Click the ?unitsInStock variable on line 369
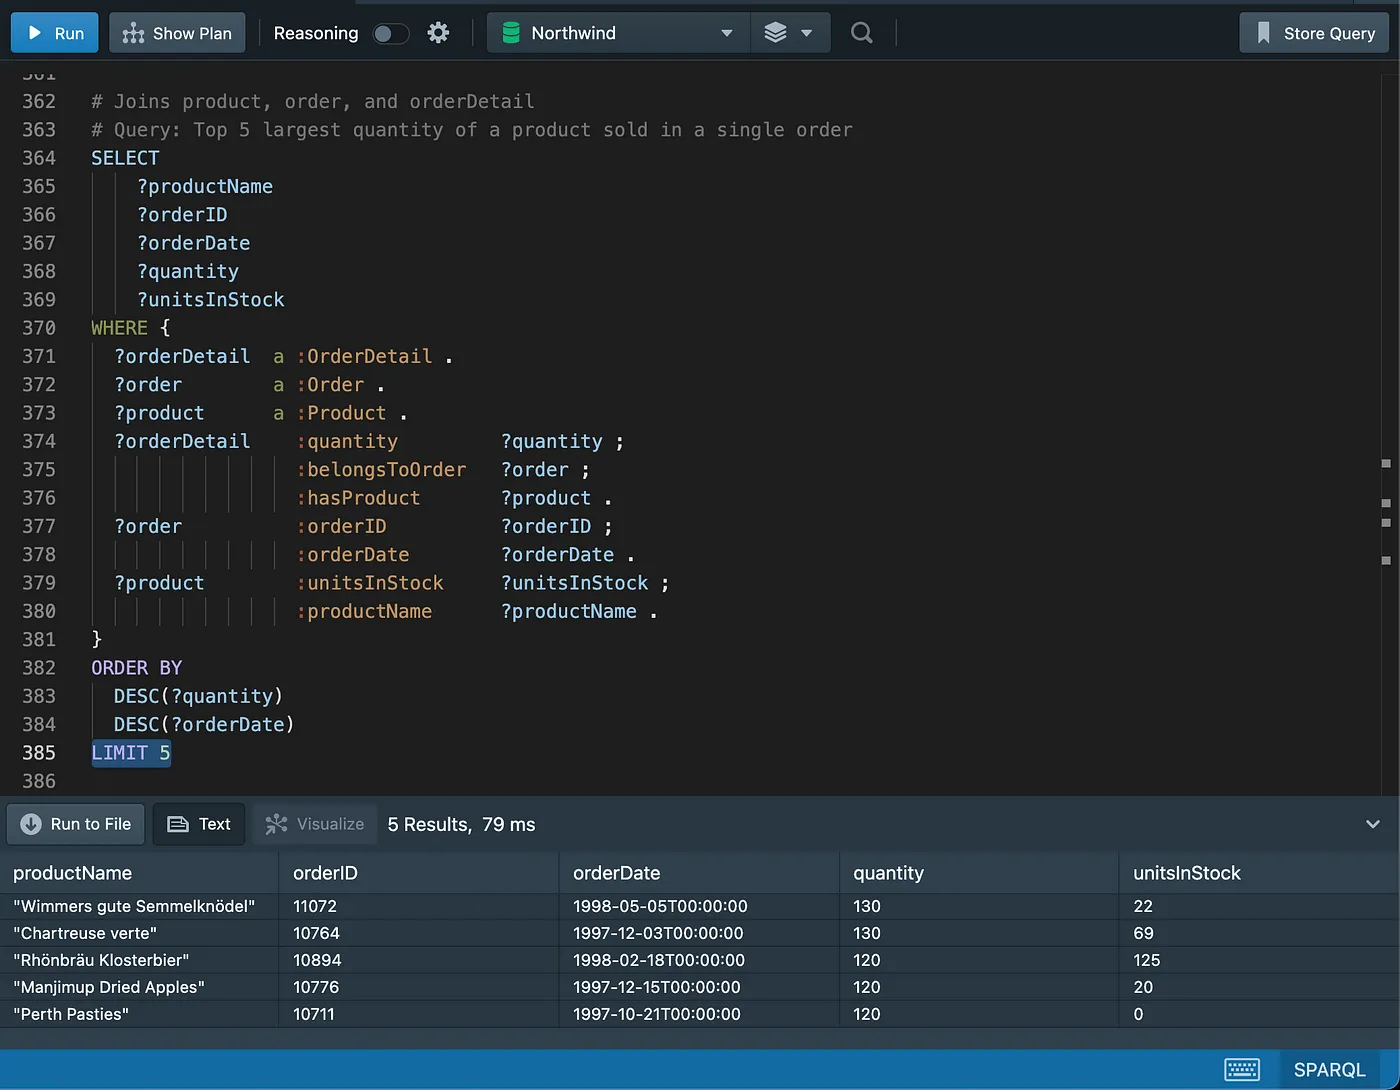This screenshot has height=1090, width=1400. click(210, 300)
